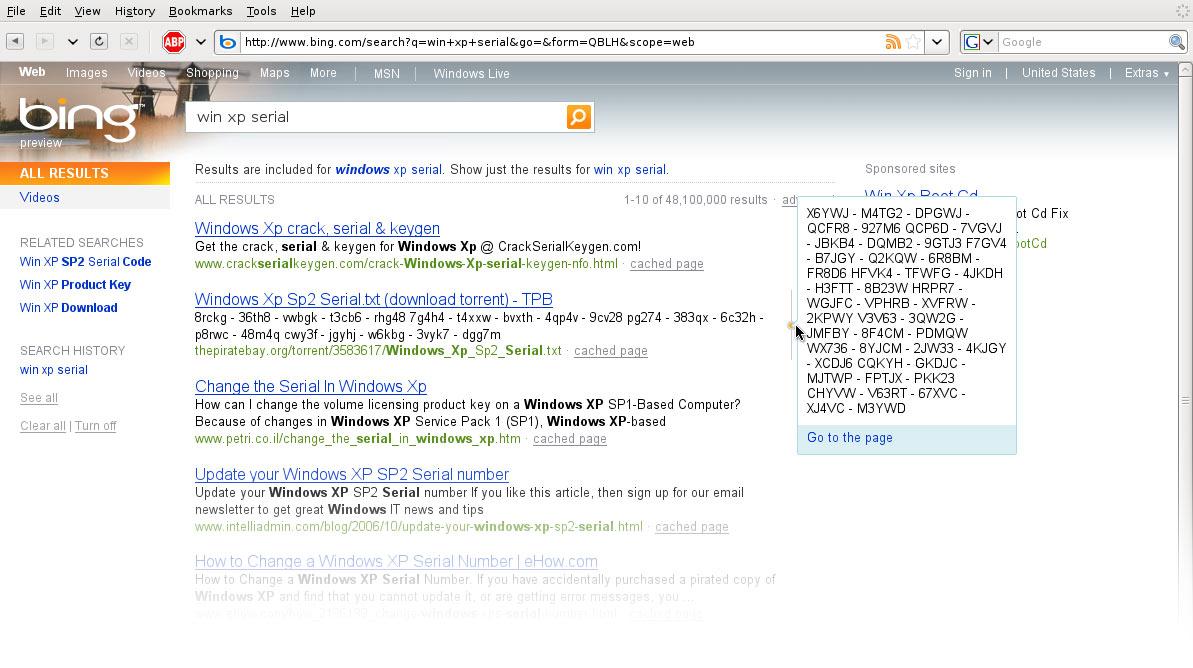Click the Adblock Plus ABP icon
1193x668 pixels.
(x=174, y=42)
